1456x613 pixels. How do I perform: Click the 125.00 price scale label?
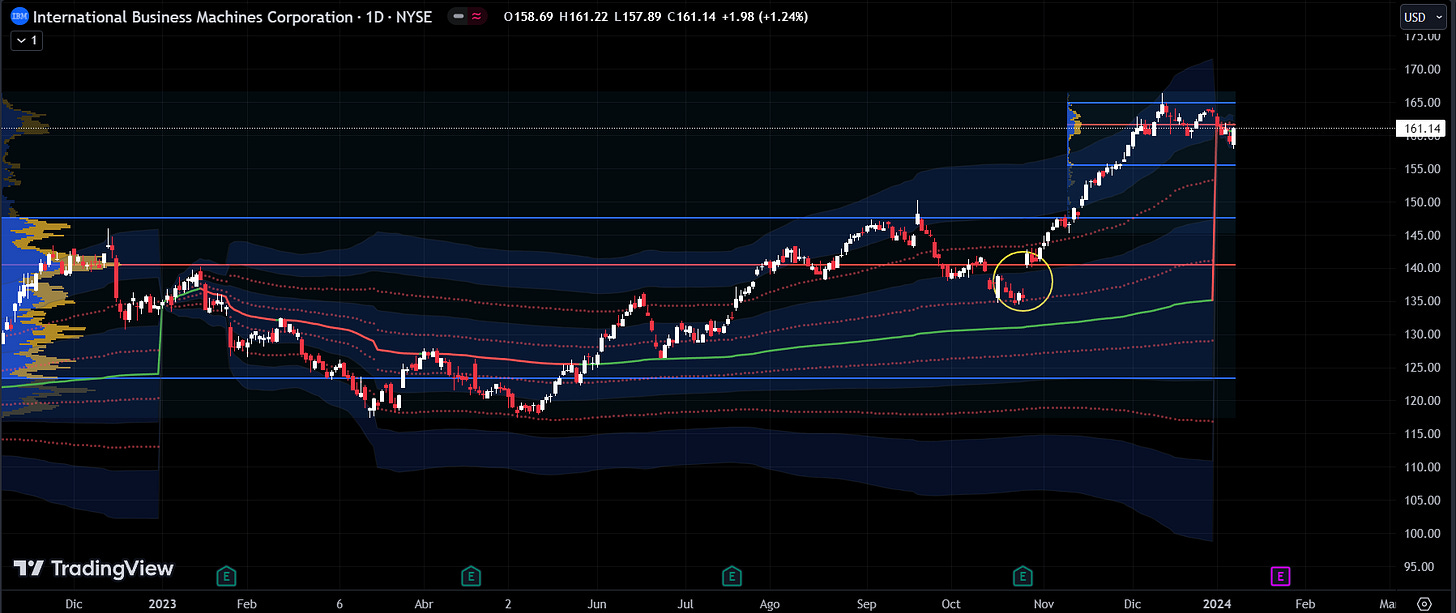tap(1420, 367)
